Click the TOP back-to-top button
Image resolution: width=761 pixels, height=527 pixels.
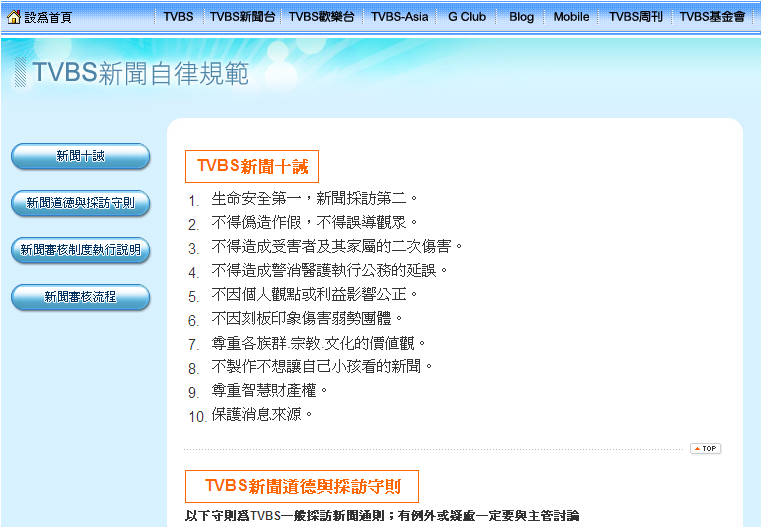tap(705, 448)
